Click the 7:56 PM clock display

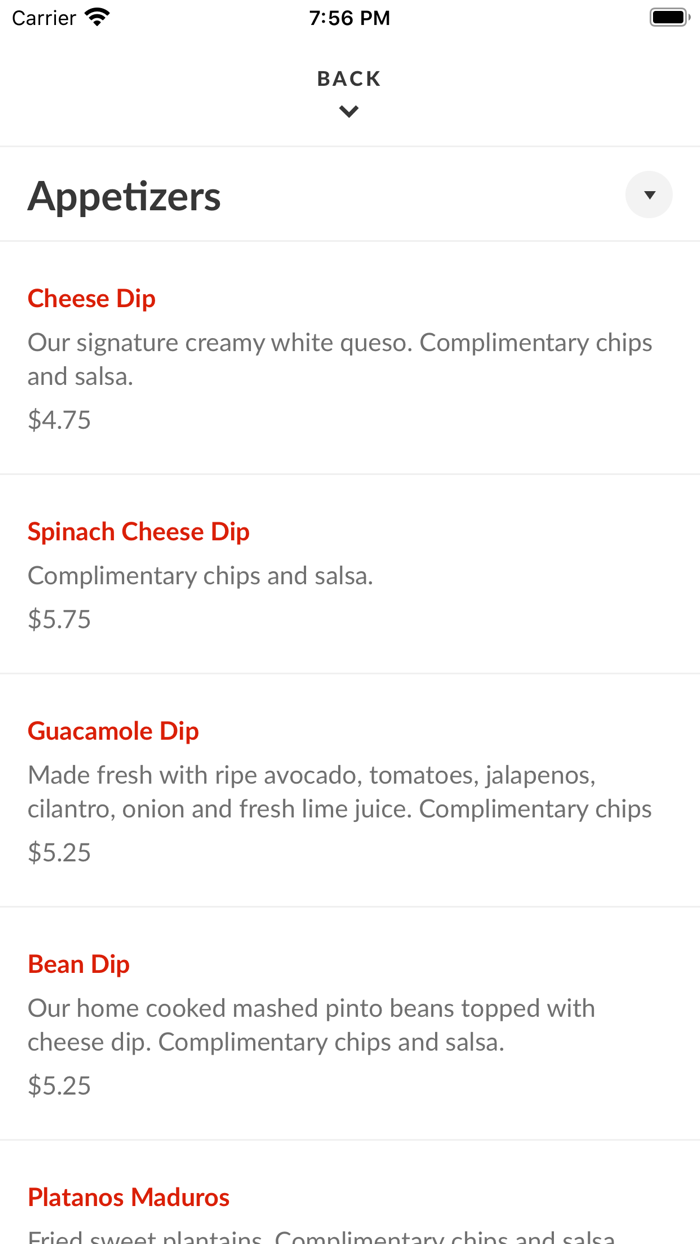[x=349, y=16]
